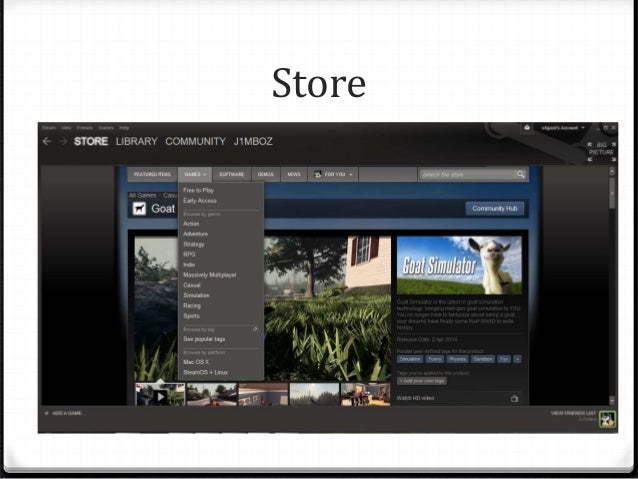Open the COMMUNITY section
The height and width of the screenshot is (479, 638).
(x=195, y=141)
